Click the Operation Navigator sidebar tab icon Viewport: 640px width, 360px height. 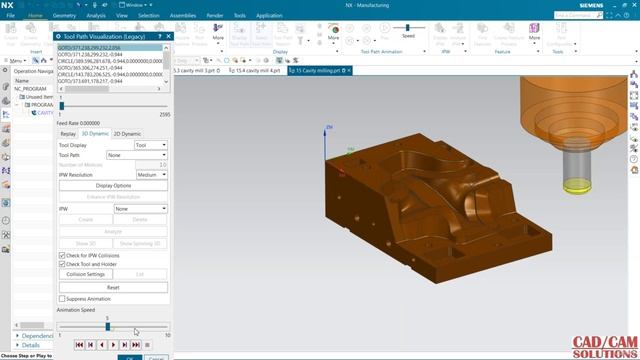(6, 115)
